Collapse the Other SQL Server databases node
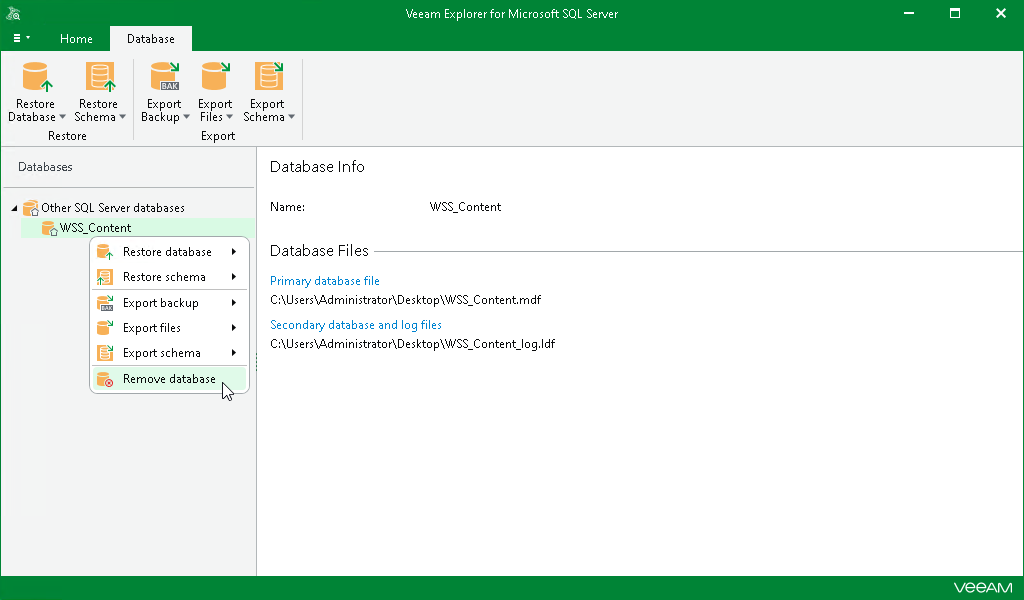The height and width of the screenshot is (600, 1024). tap(14, 208)
